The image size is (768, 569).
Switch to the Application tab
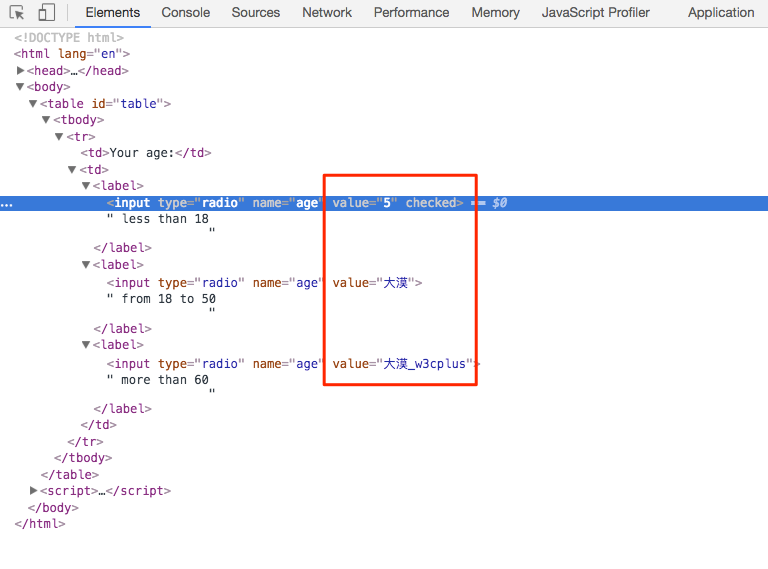[721, 13]
